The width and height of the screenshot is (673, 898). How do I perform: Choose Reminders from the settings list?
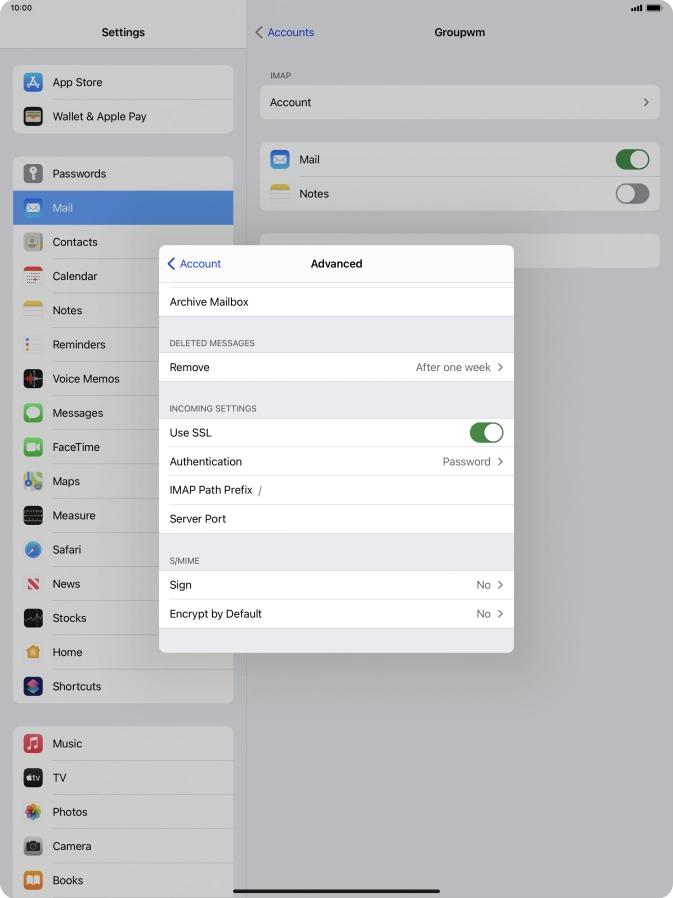[79, 345]
